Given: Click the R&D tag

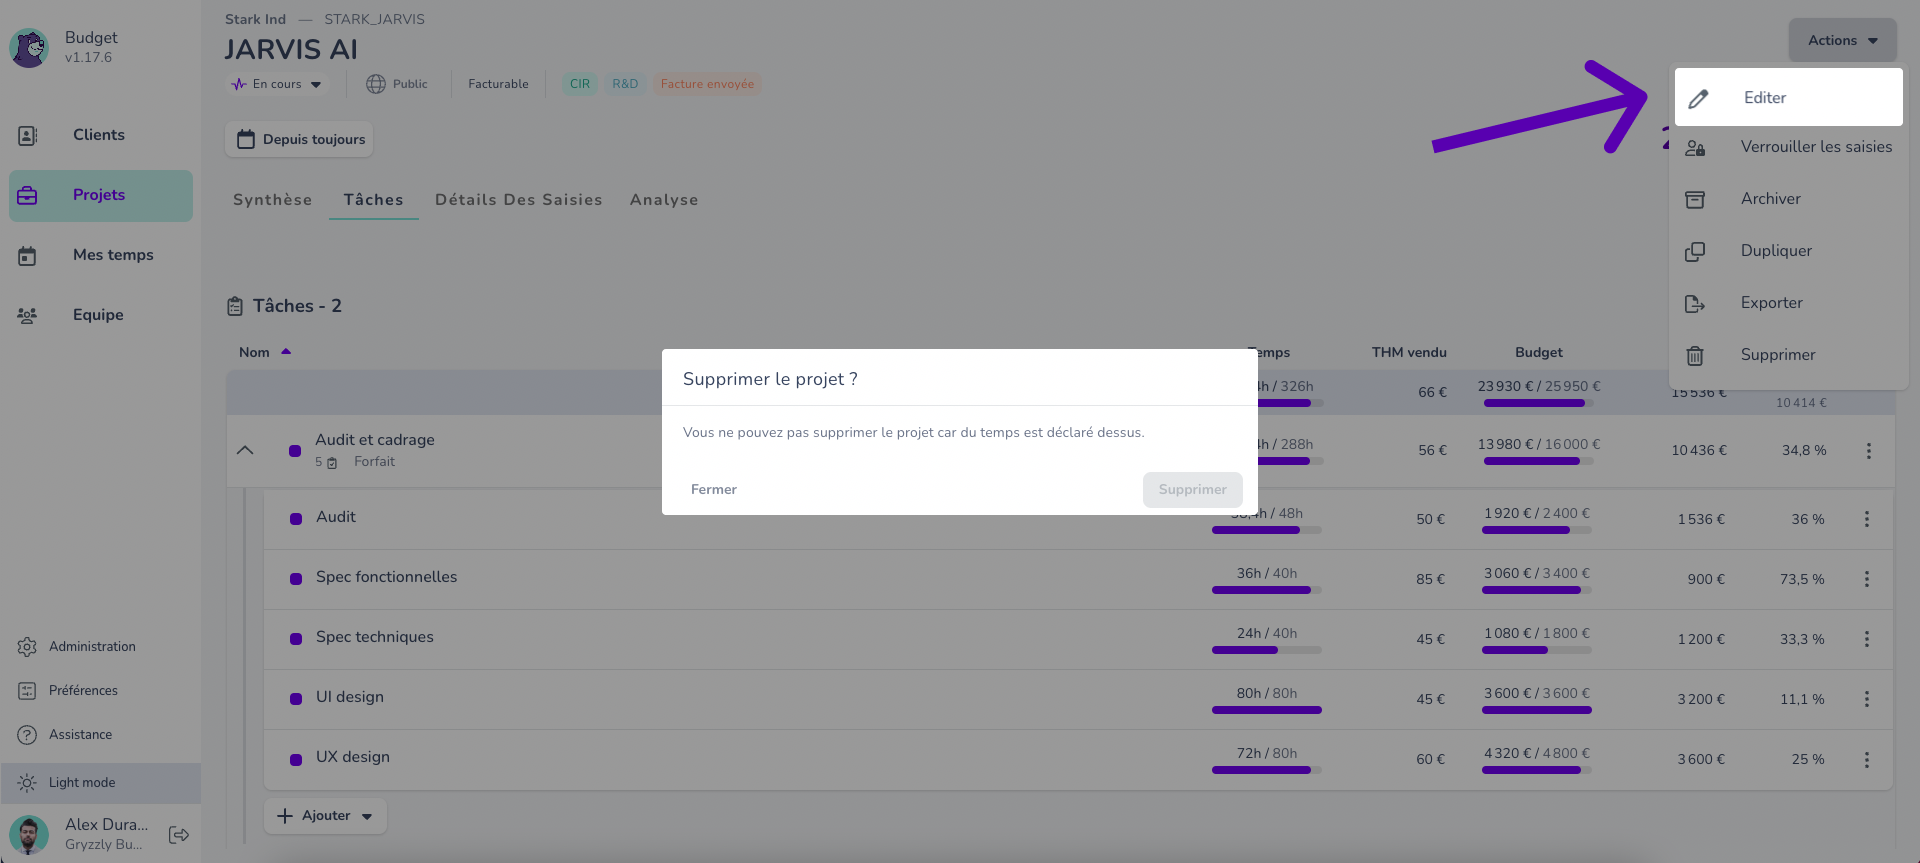Looking at the screenshot, I should (625, 84).
